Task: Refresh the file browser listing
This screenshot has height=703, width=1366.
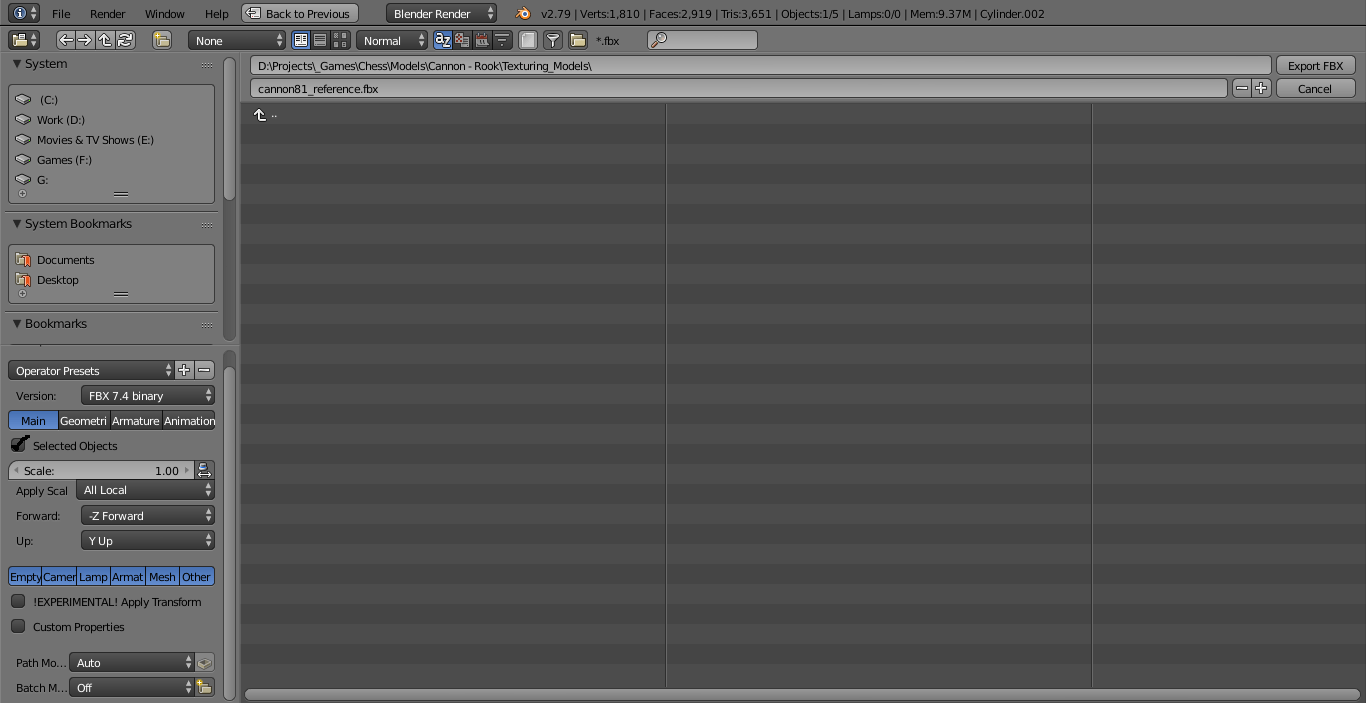Action: [122, 40]
